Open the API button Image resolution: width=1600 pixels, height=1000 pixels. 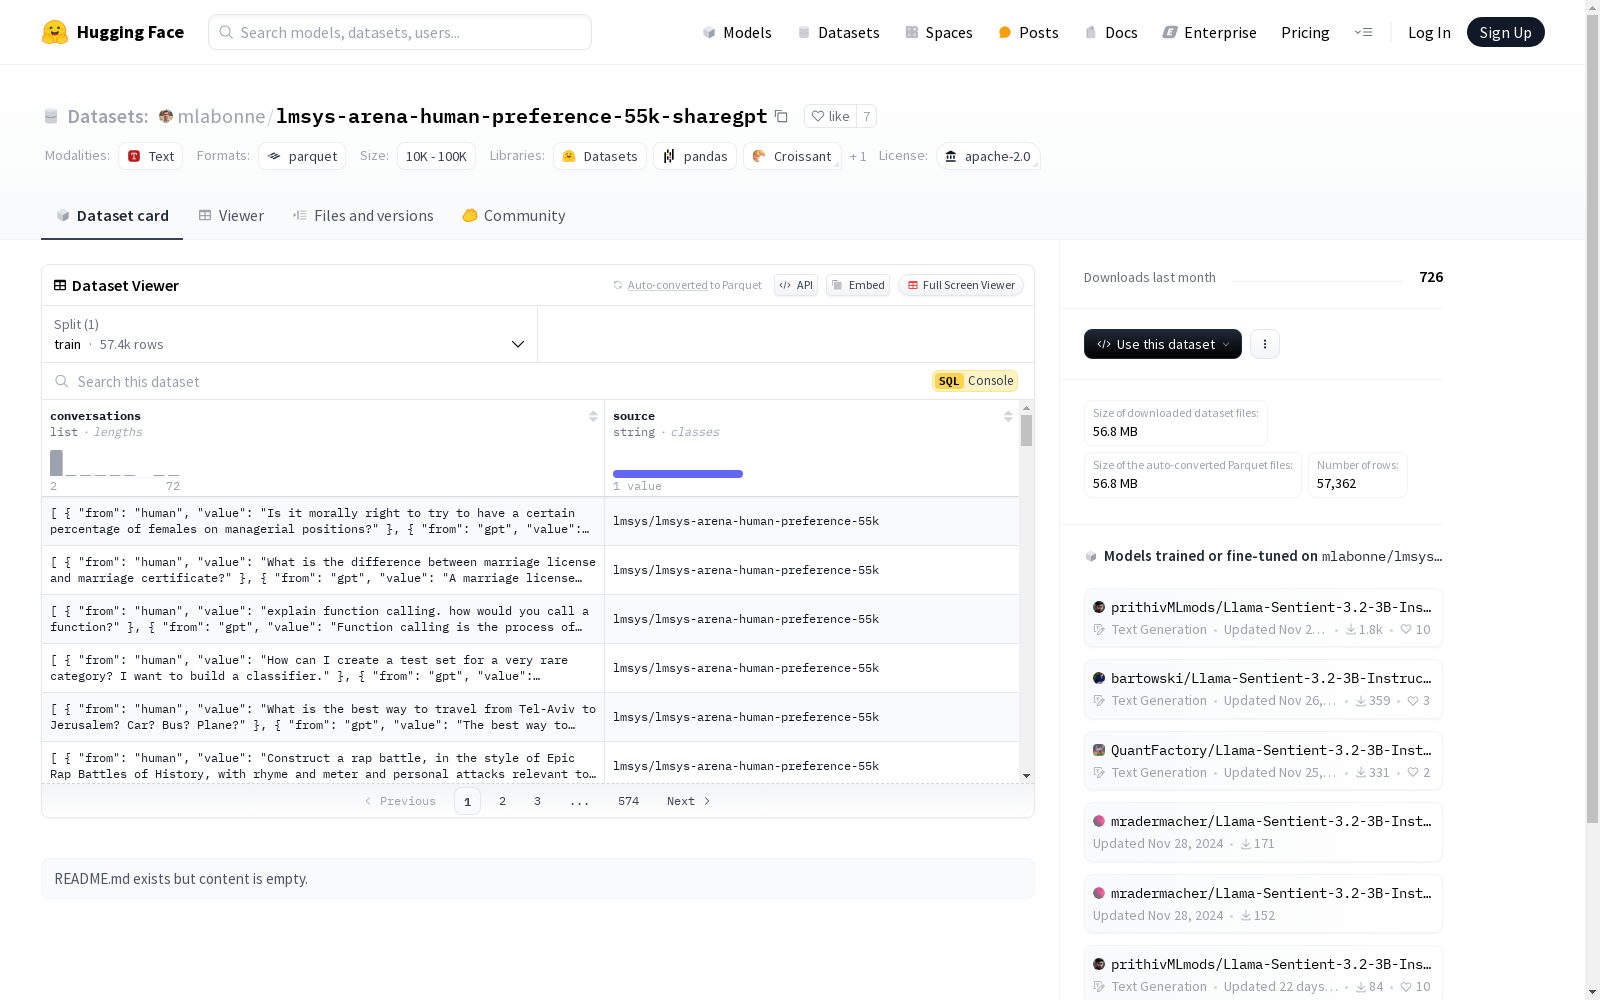click(x=796, y=285)
